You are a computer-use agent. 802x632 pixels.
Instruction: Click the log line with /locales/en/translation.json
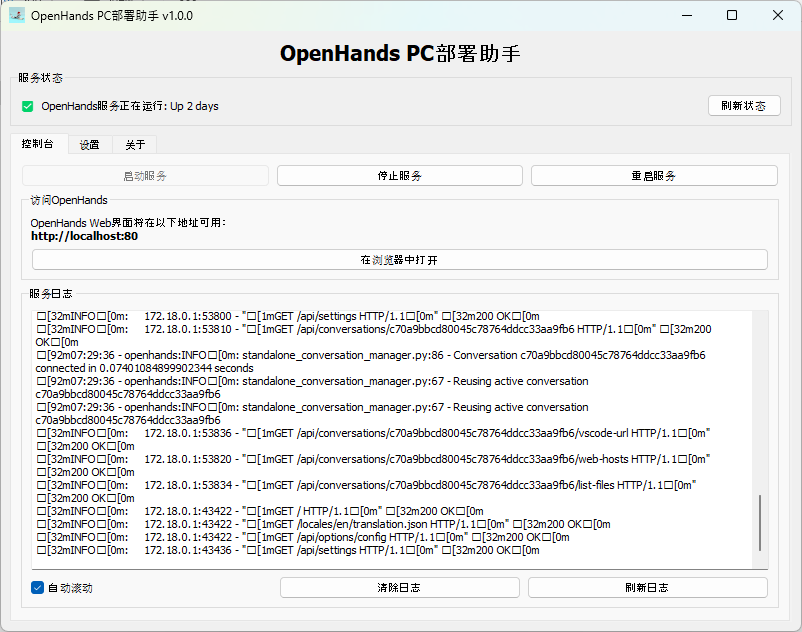(x=324, y=524)
